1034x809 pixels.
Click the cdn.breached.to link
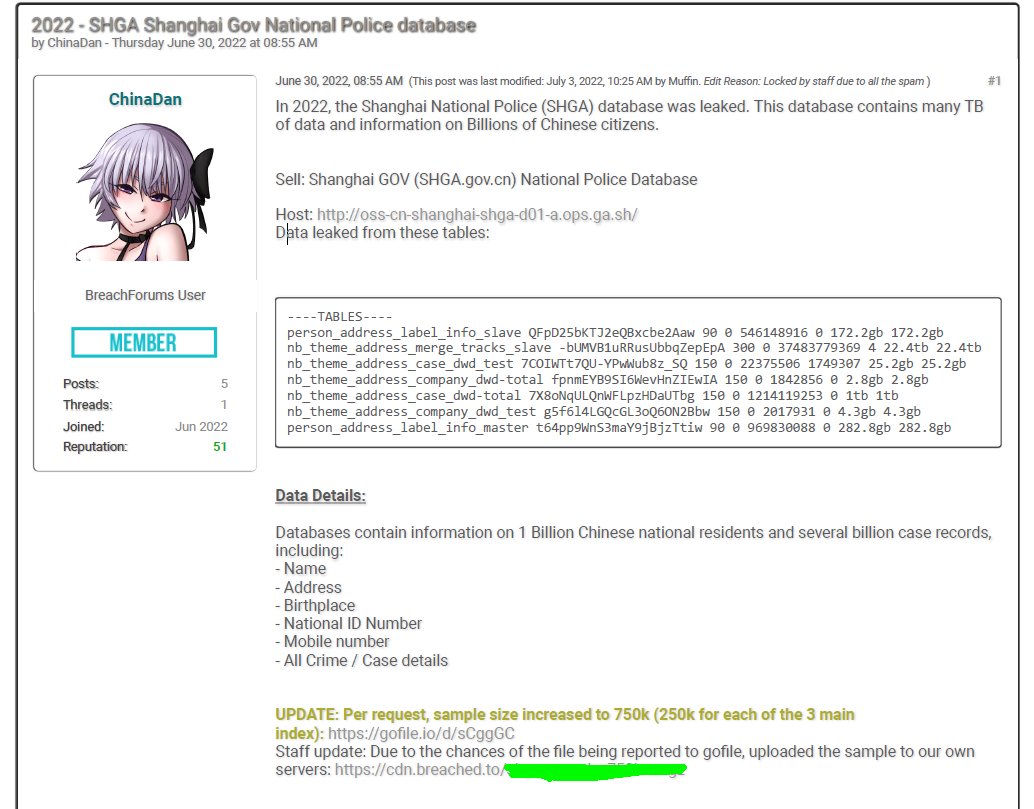coord(415,770)
